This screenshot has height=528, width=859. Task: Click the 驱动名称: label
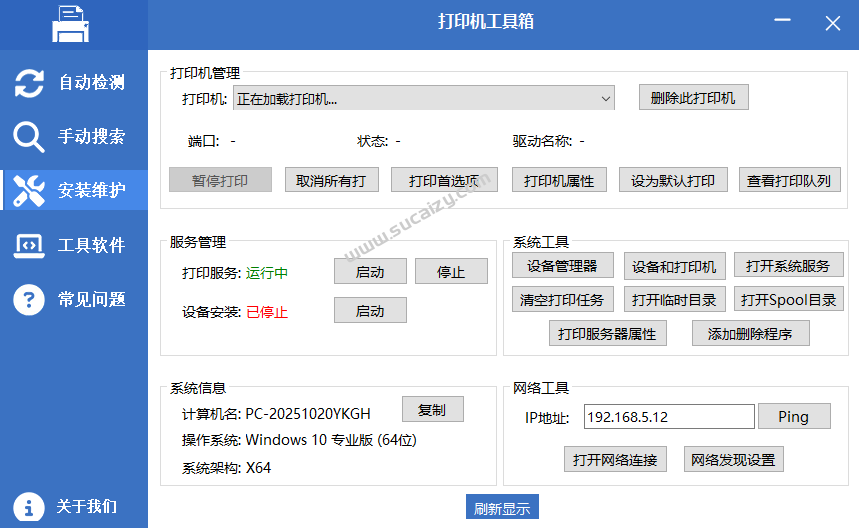point(542,141)
